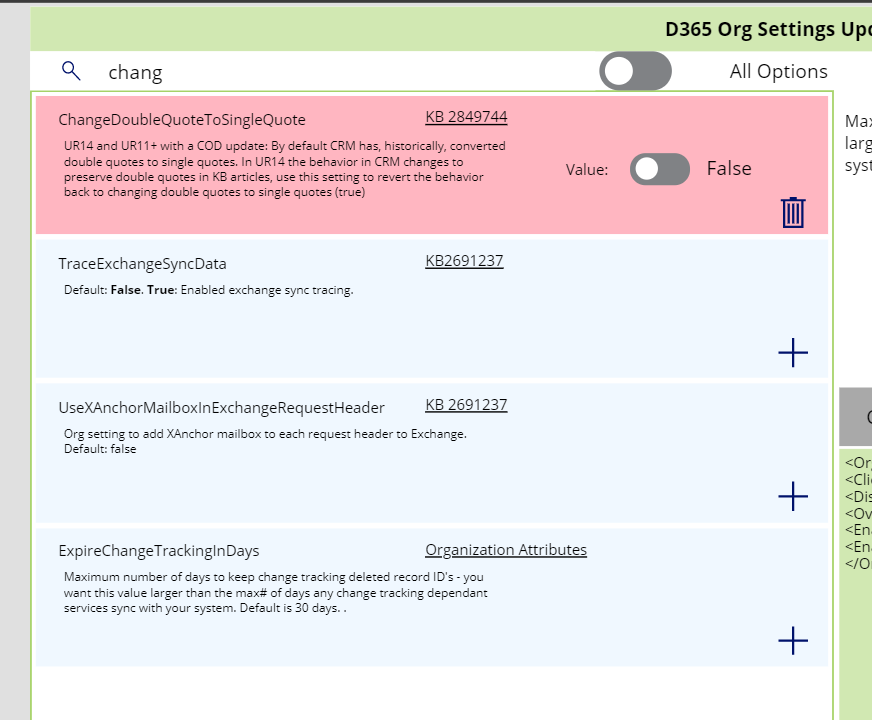
Task: Toggle the All Options switch
Action: point(635,71)
